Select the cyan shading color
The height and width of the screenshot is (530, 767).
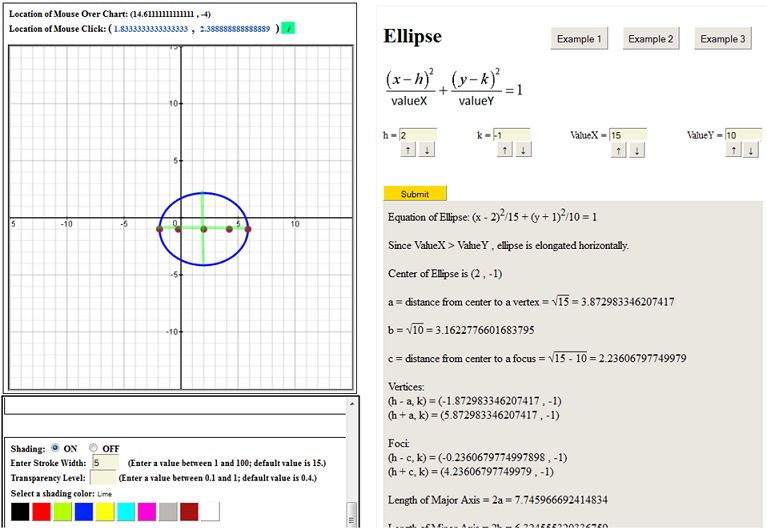[126, 511]
